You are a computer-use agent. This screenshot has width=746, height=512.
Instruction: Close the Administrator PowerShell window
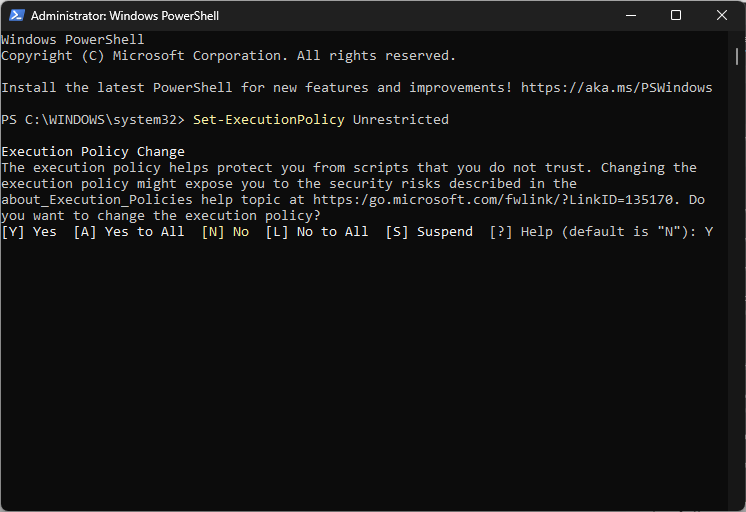point(721,15)
